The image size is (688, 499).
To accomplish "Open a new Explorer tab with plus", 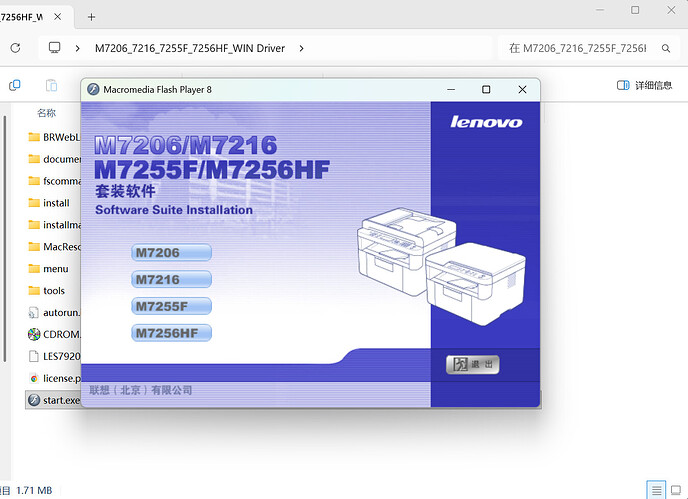I will point(91,17).
